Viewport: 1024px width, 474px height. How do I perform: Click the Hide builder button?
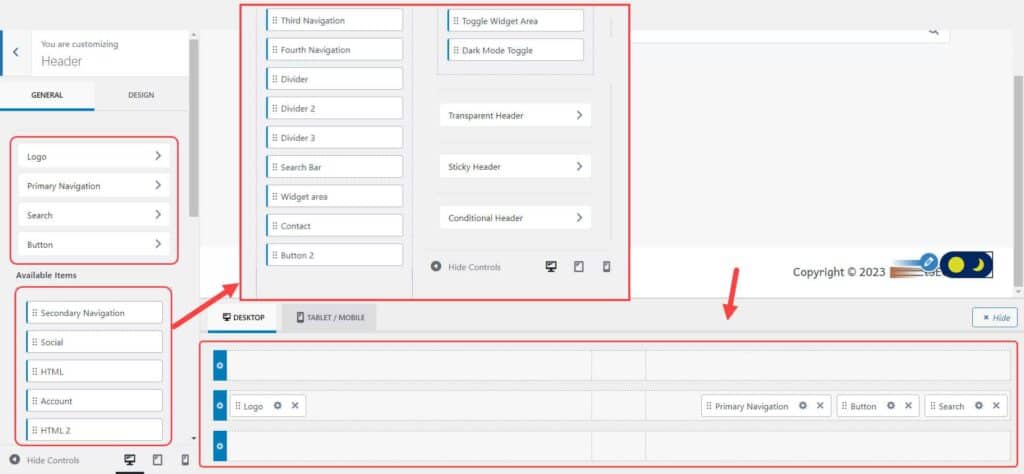[995, 317]
